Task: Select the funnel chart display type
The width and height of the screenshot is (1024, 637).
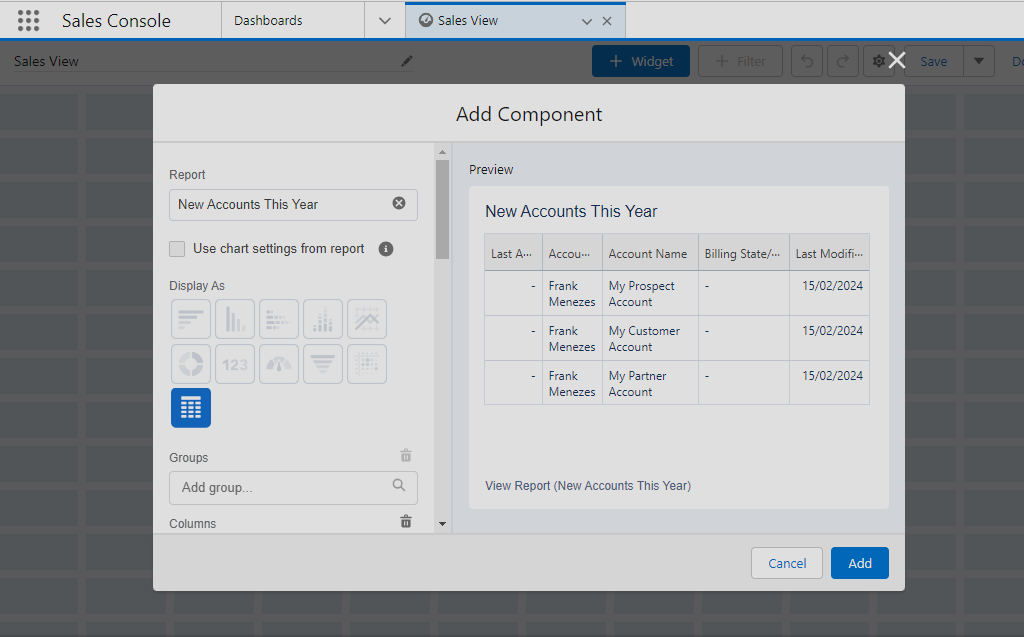Action: [323, 364]
